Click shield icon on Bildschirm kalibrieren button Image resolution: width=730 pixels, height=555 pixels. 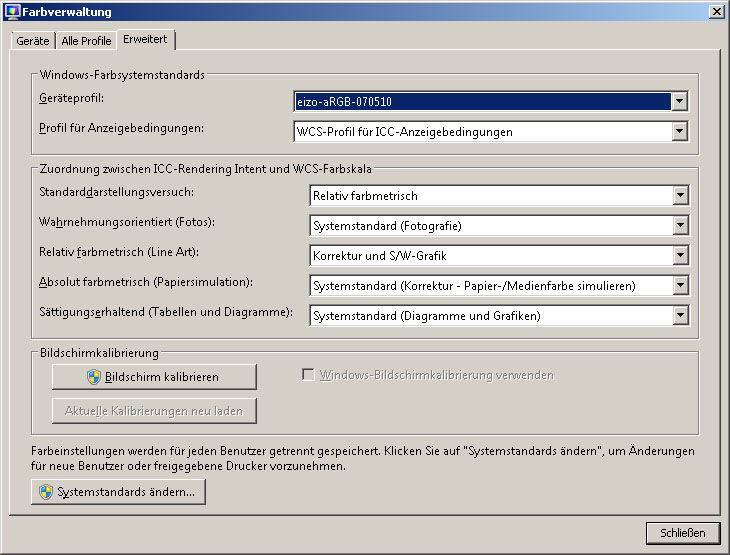click(94, 377)
